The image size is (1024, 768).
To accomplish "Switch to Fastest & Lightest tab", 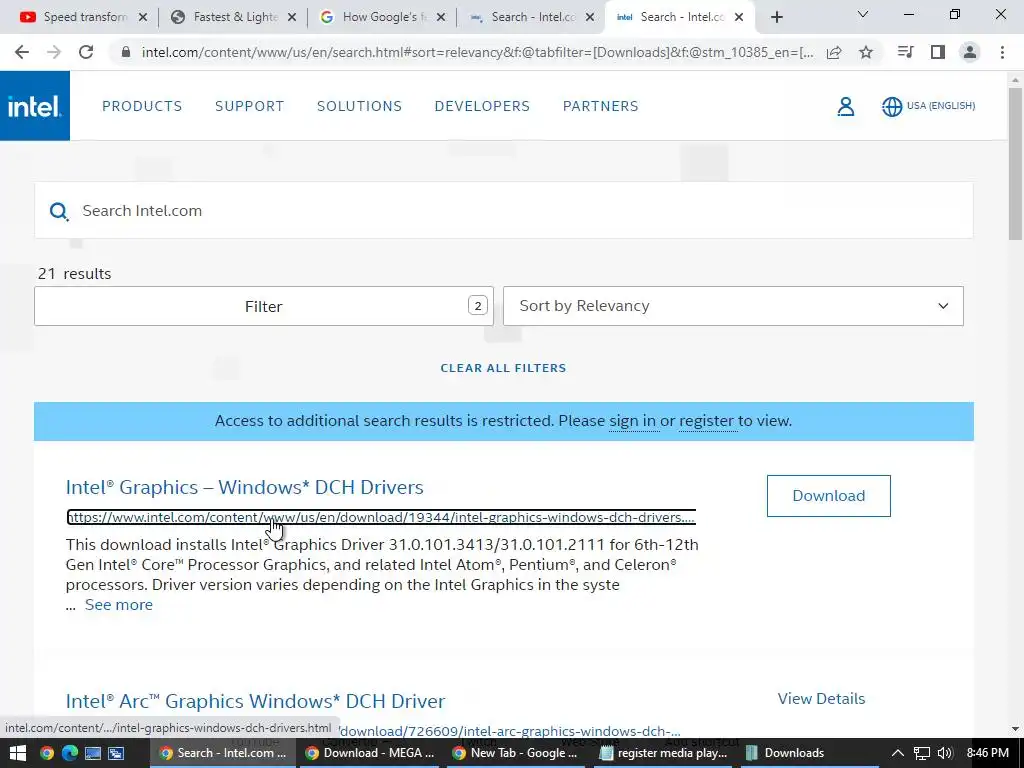I will [233, 17].
